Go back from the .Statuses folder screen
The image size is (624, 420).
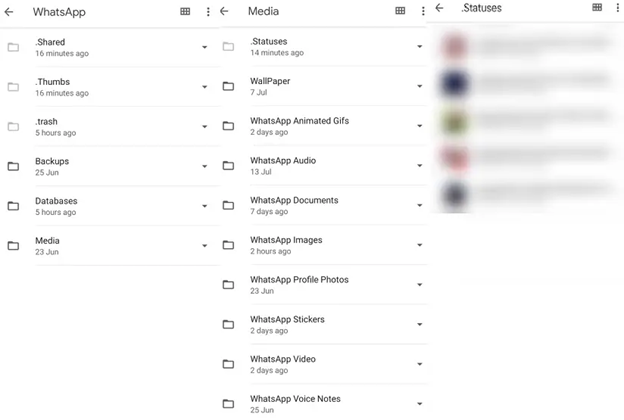439,8
